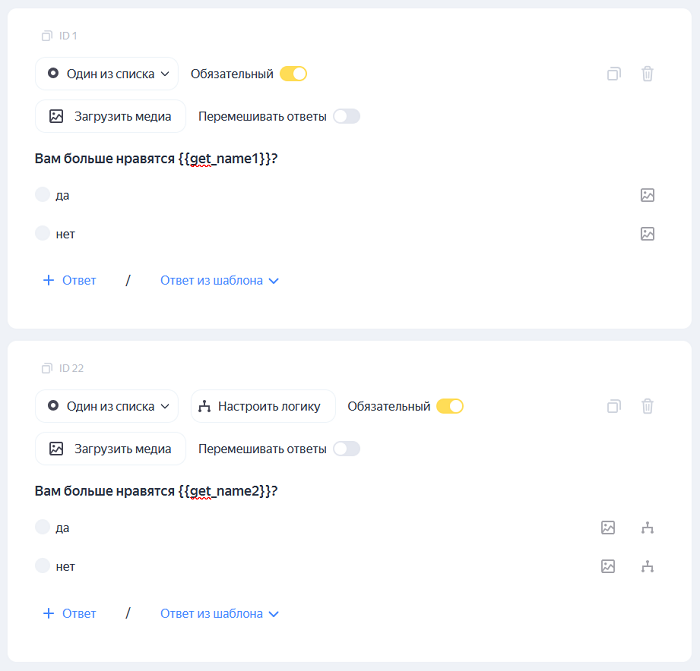The height and width of the screenshot is (671, 700).
Task: Click 'Настроить логику' button in ID 22
Action: pyautogui.click(x=263, y=407)
